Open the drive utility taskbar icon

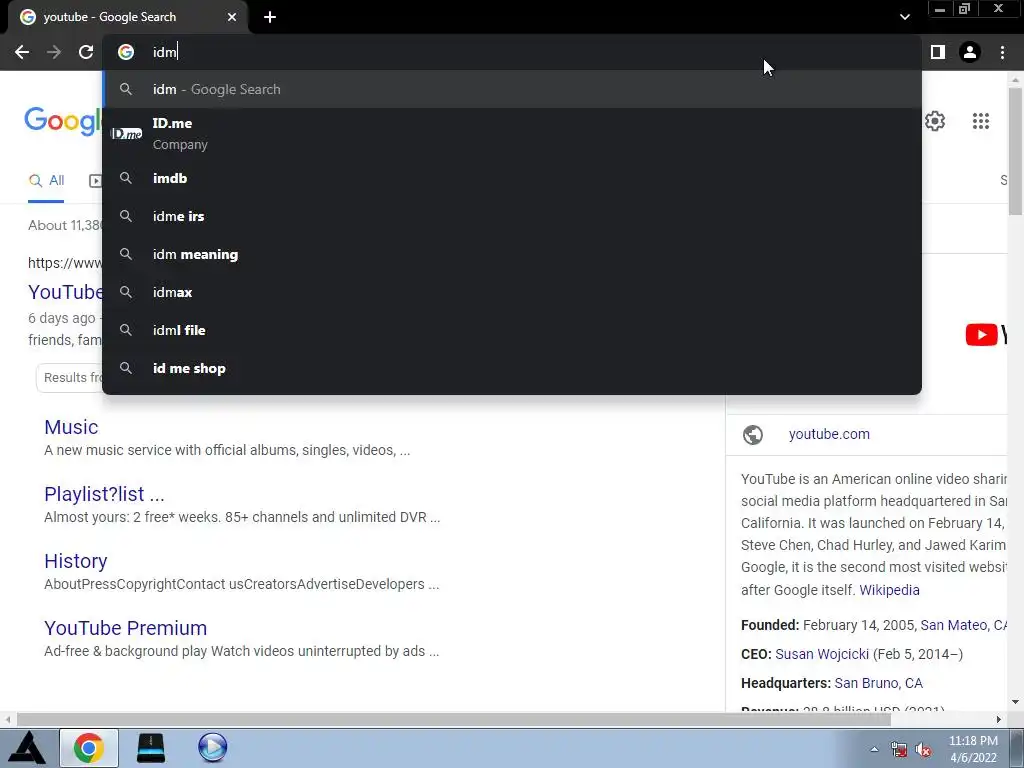(x=151, y=748)
